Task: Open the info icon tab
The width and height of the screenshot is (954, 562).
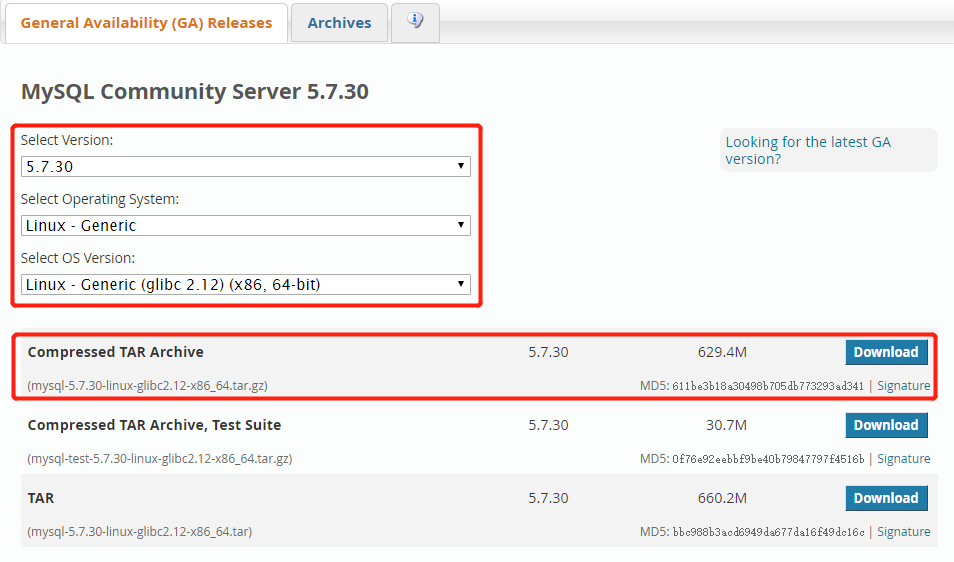Action: (x=415, y=23)
